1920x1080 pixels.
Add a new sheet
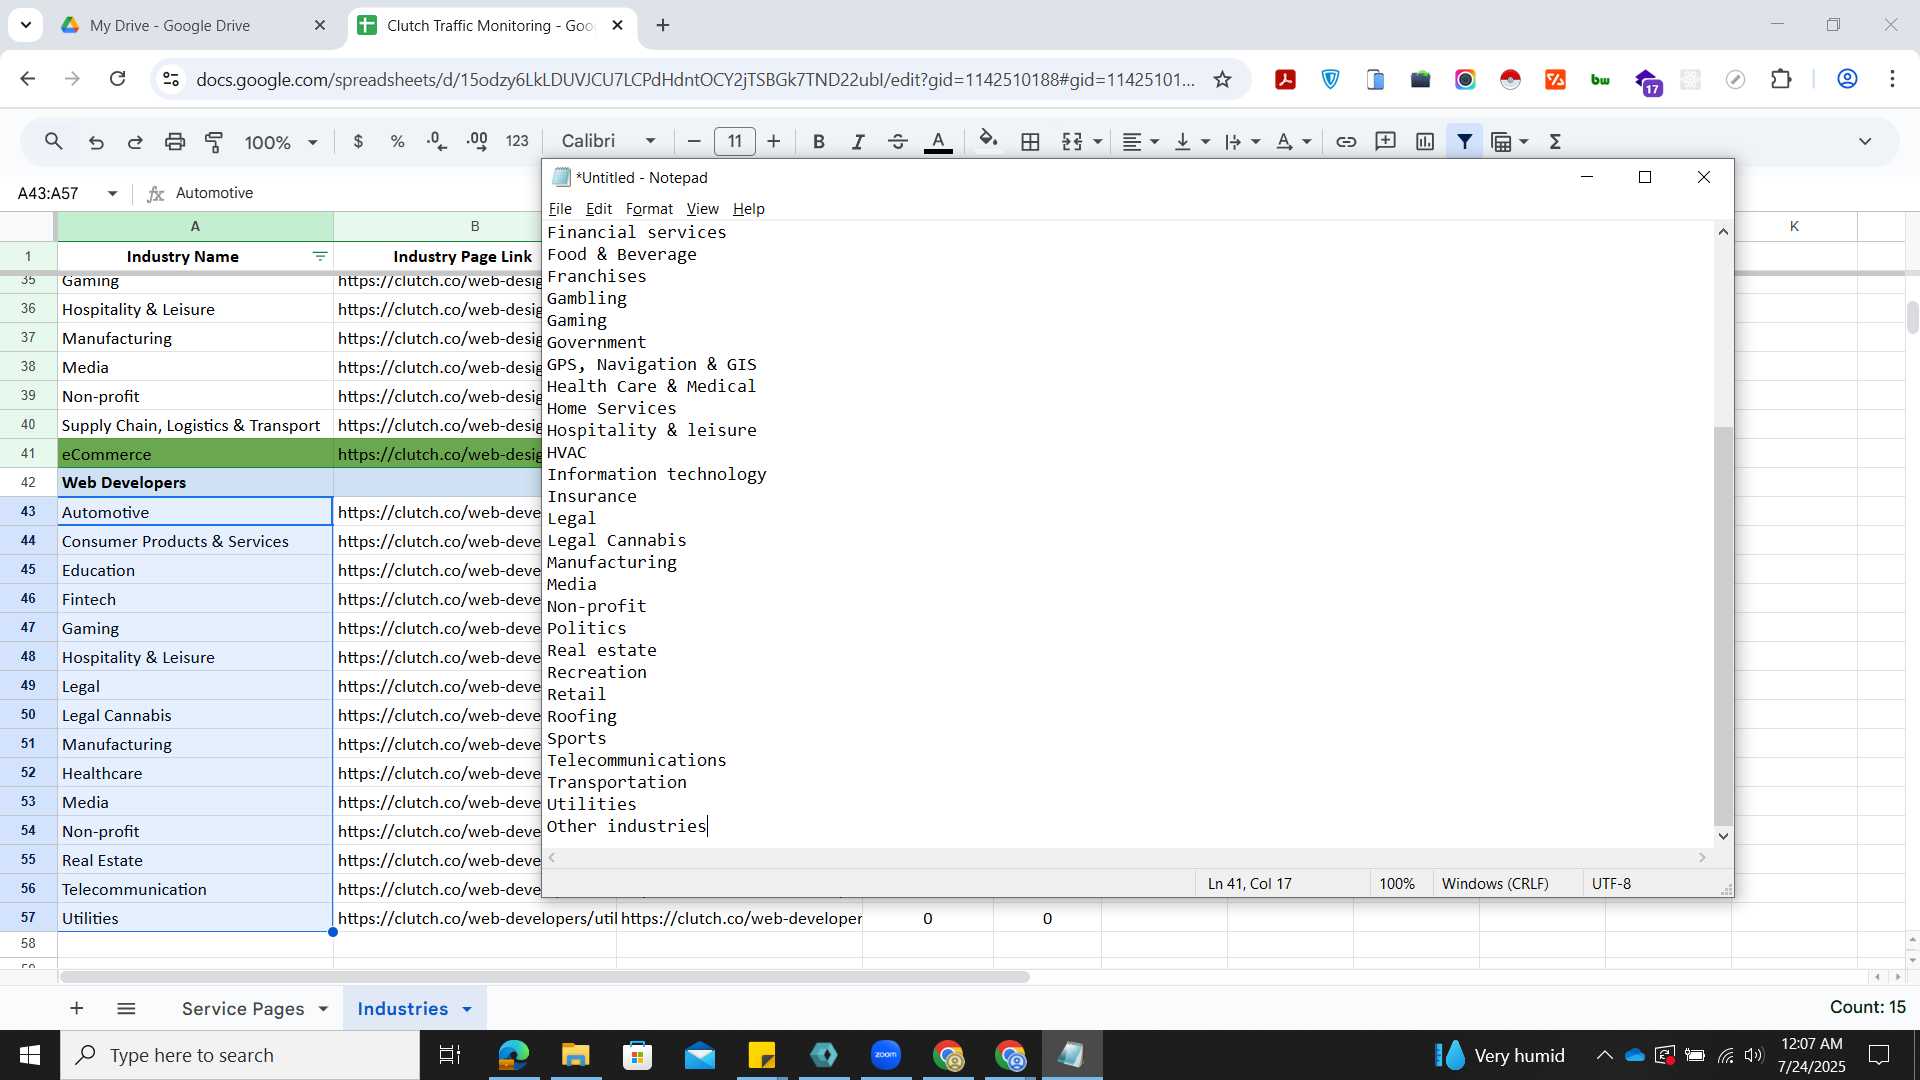pyautogui.click(x=77, y=1009)
